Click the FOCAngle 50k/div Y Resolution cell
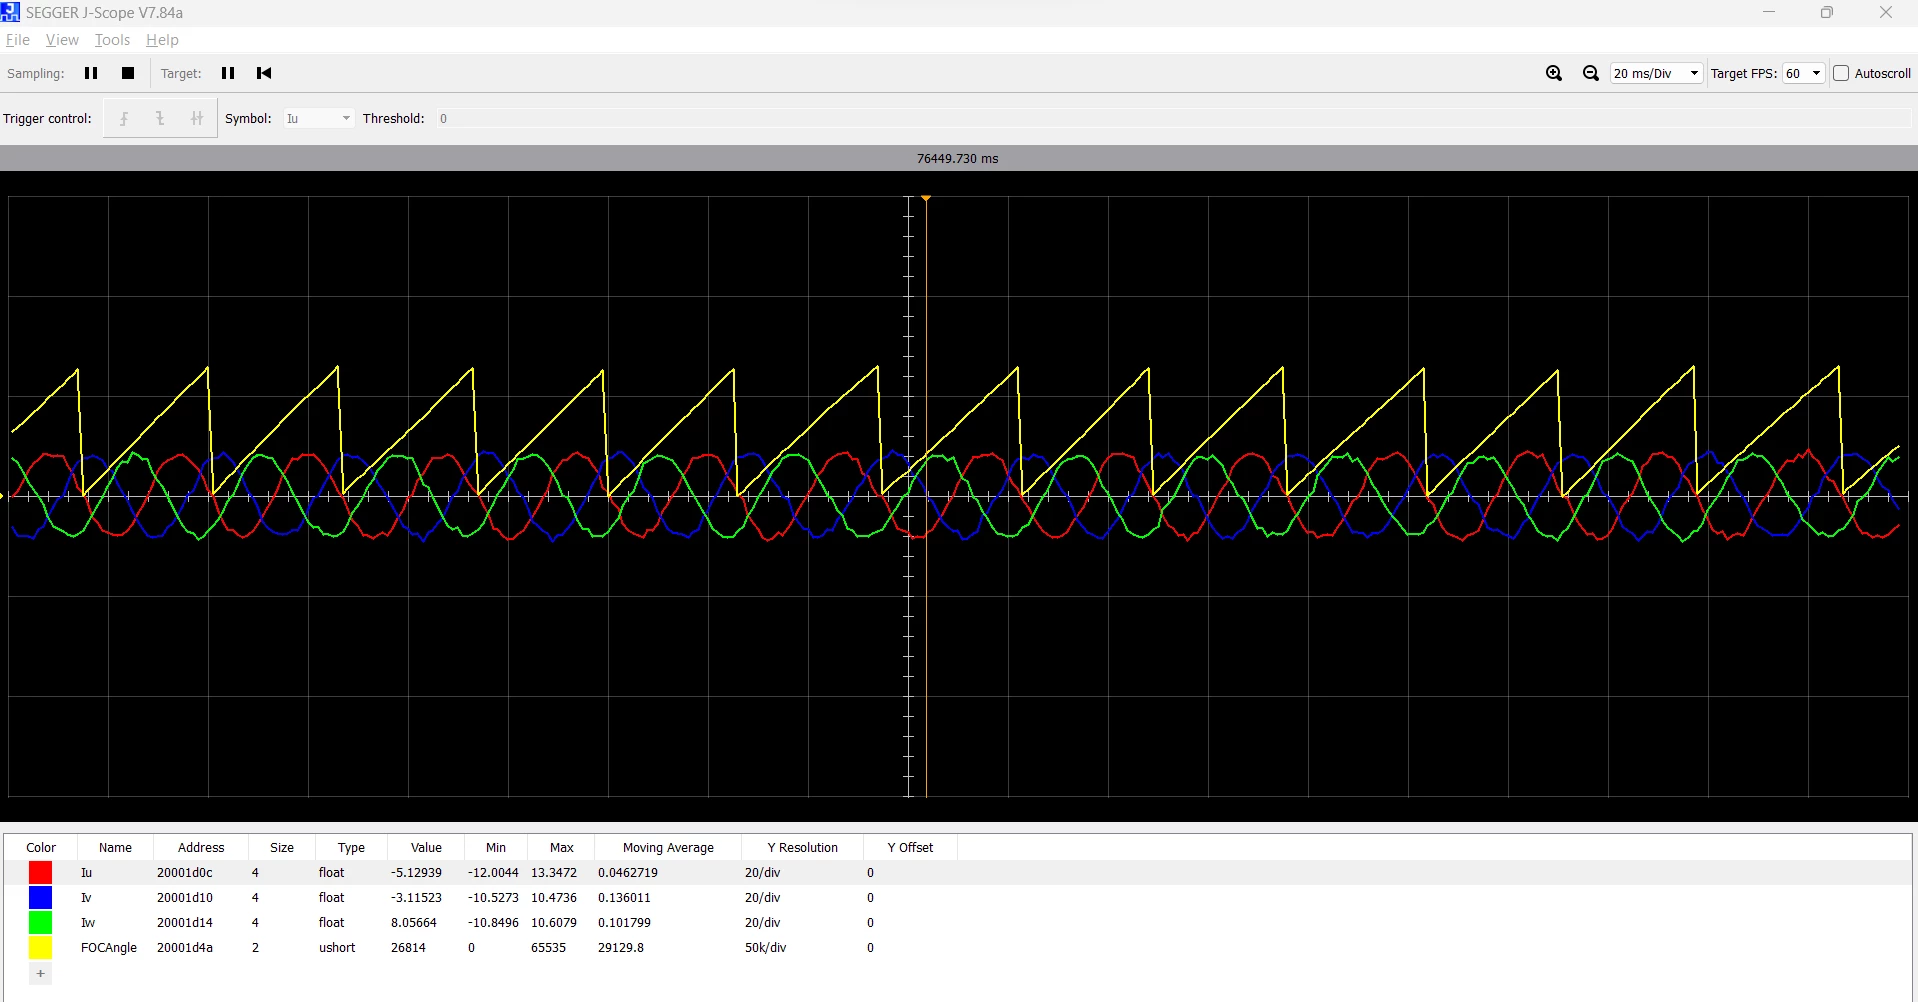Viewport: 1918px width, 1002px height. 765,948
